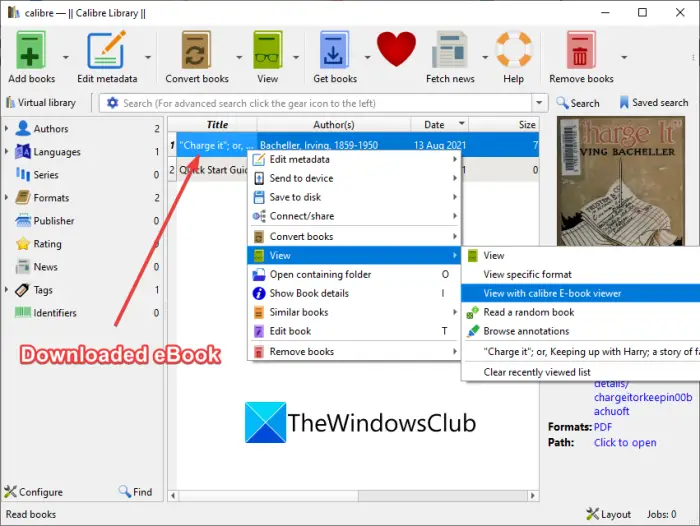Select Show Book details menu entry
Screen dimensions: 700x526
354,293
